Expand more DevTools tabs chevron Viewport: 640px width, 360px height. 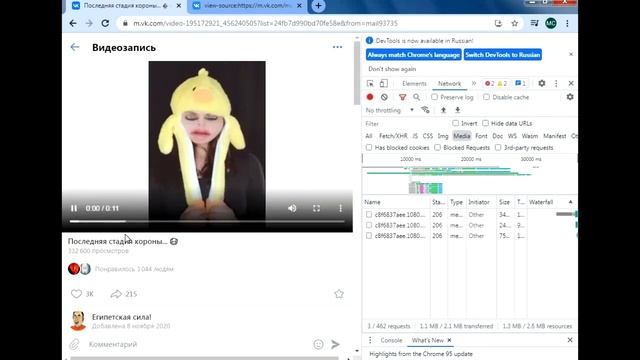[473, 83]
